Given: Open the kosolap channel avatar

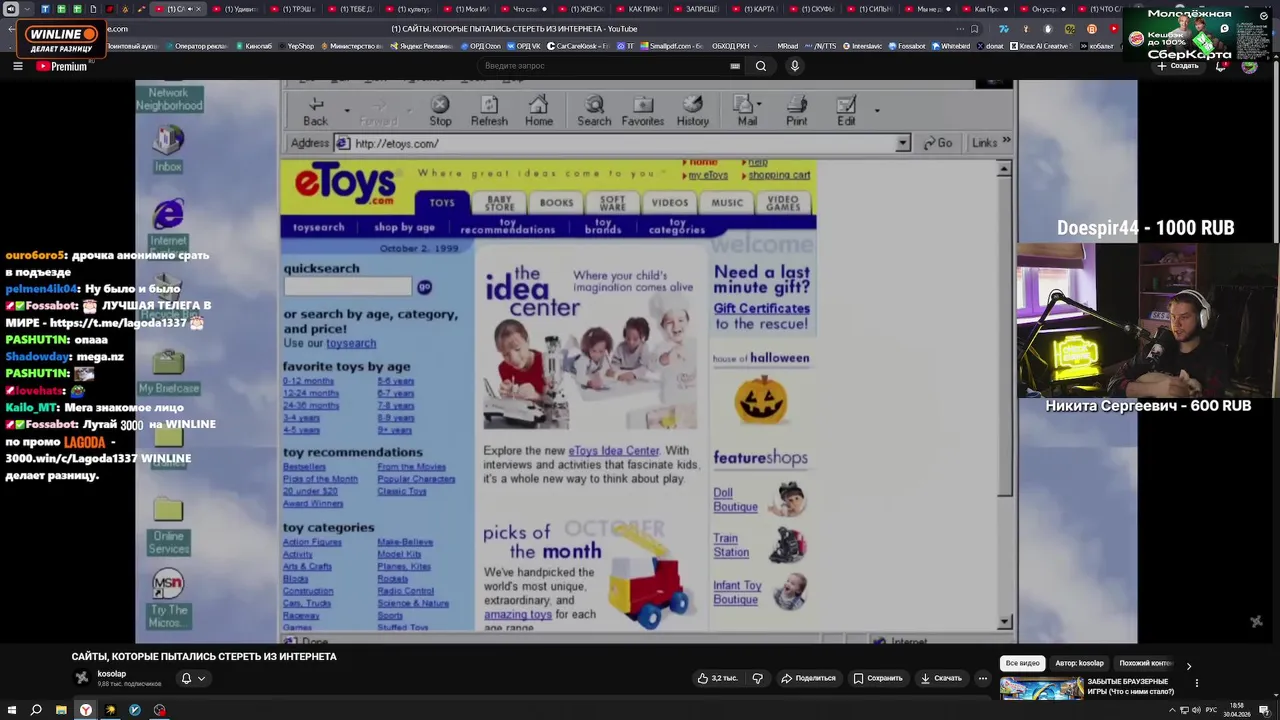Looking at the screenshot, I should (82, 678).
